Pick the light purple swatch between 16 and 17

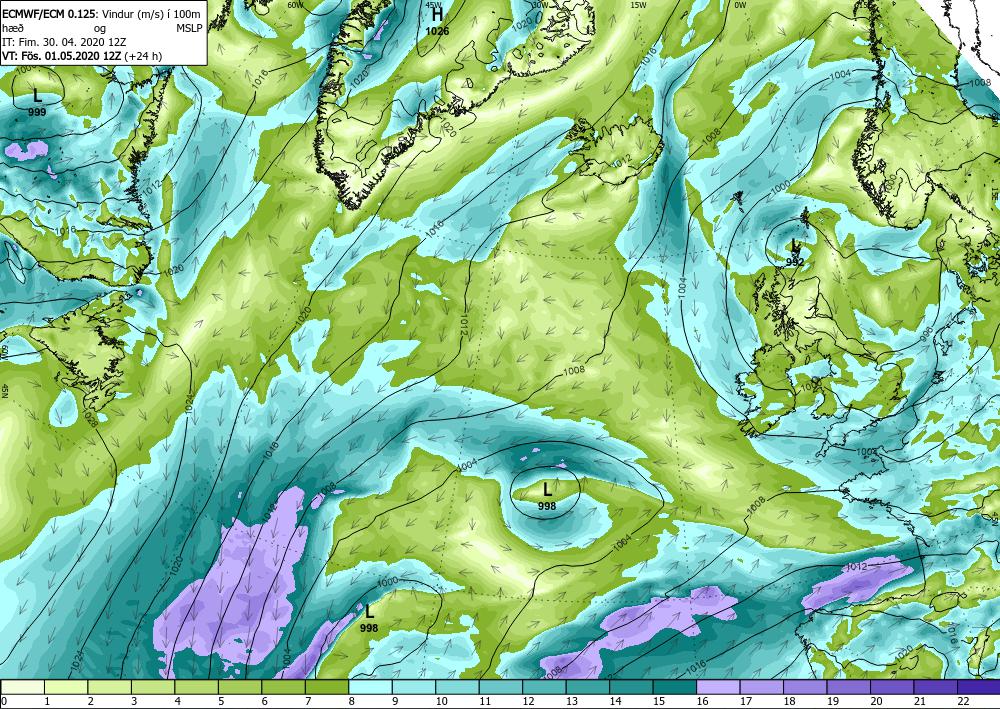coord(717,687)
